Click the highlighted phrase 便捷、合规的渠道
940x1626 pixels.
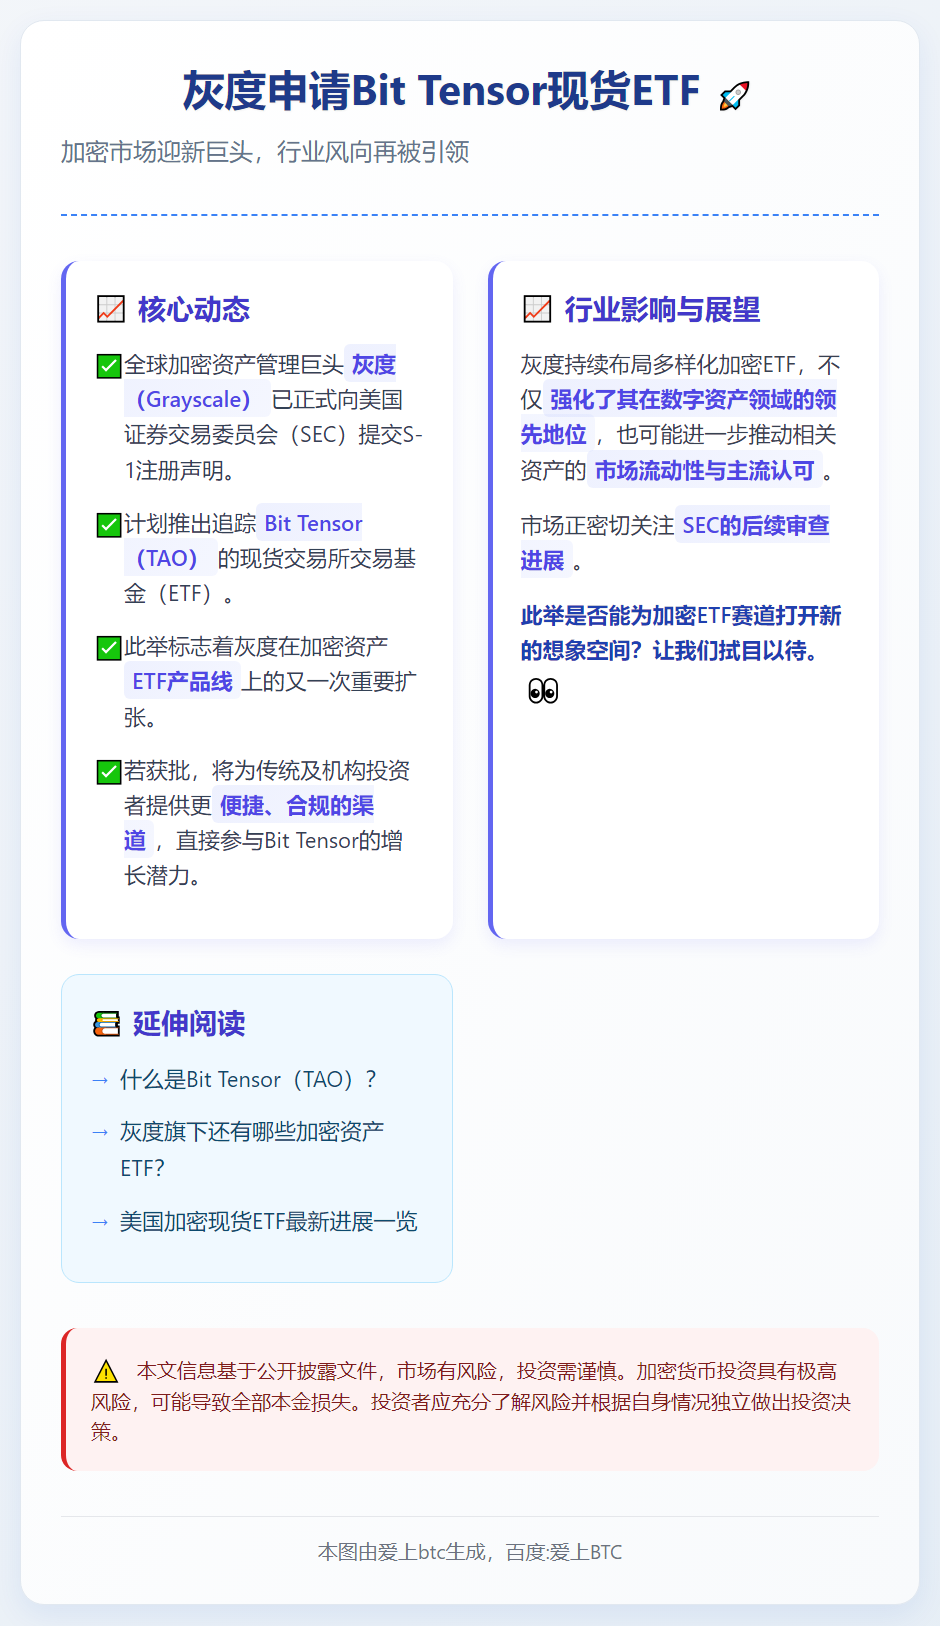249,823
